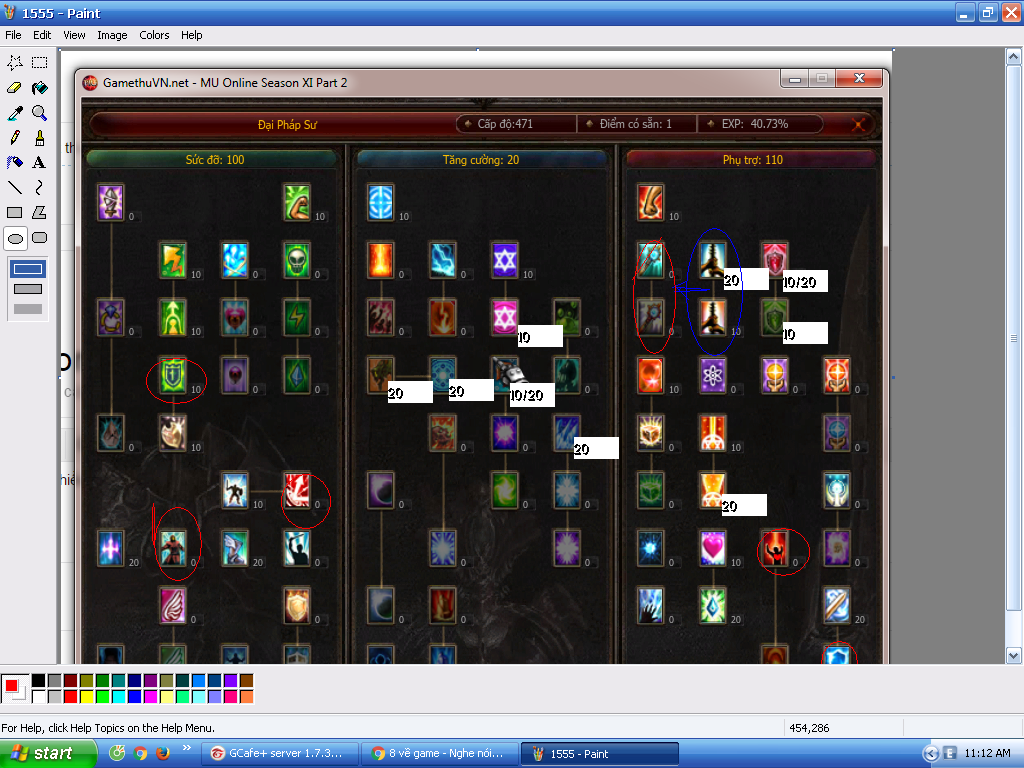Viewport: 1024px width, 768px height.
Task: Click the top-left blue target skill icon
Action: point(381,202)
